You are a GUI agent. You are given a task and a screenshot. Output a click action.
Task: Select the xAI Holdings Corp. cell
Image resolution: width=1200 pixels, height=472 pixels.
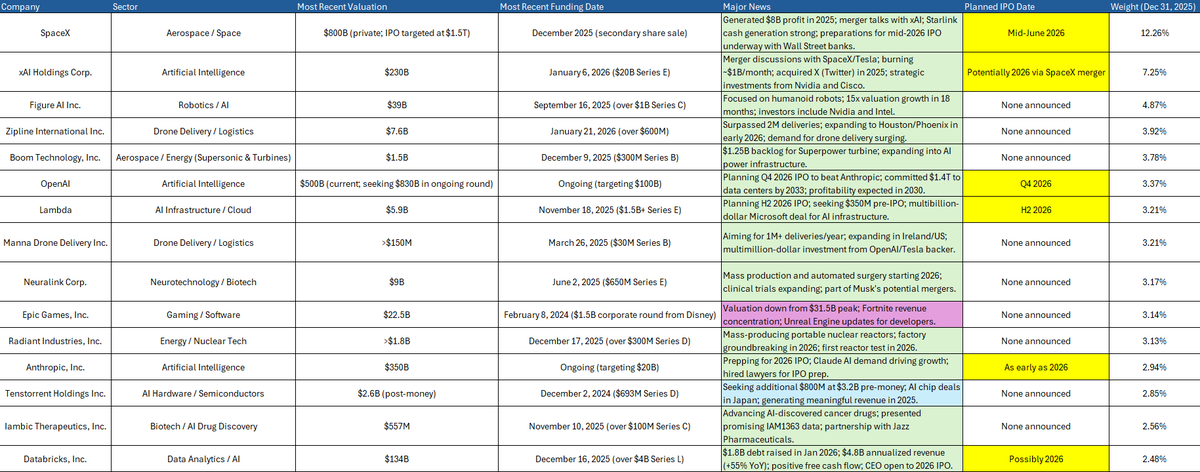click(x=56, y=74)
